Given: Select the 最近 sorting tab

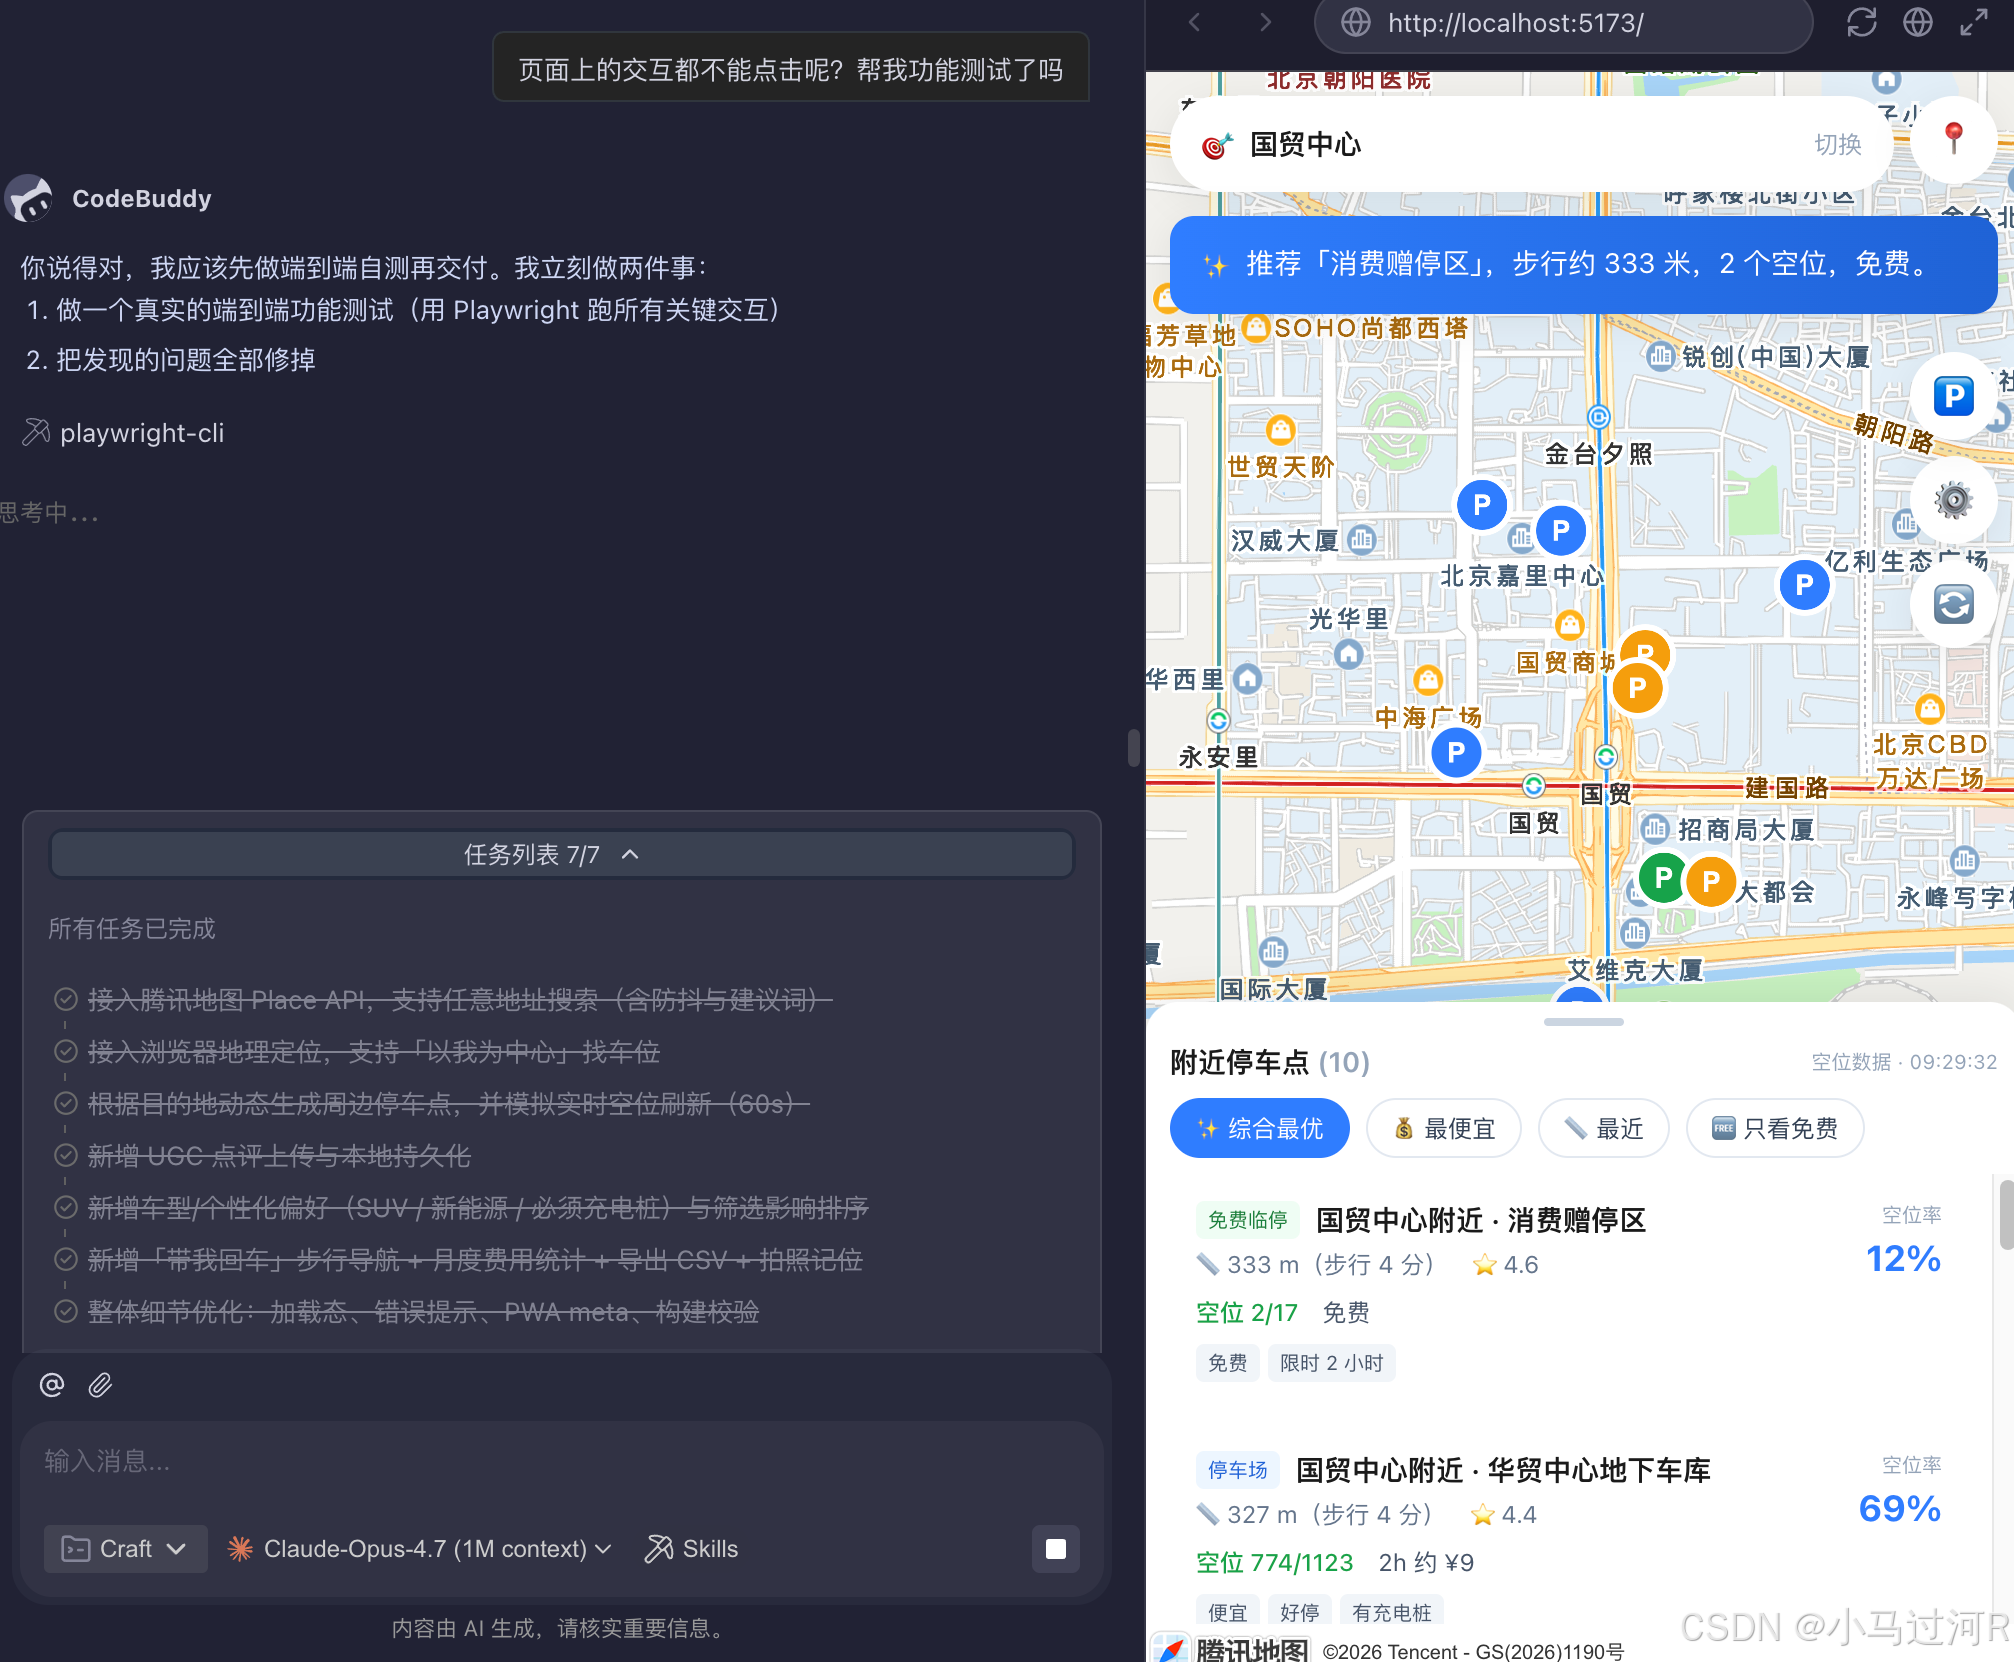Looking at the screenshot, I should [x=1603, y=1129].
